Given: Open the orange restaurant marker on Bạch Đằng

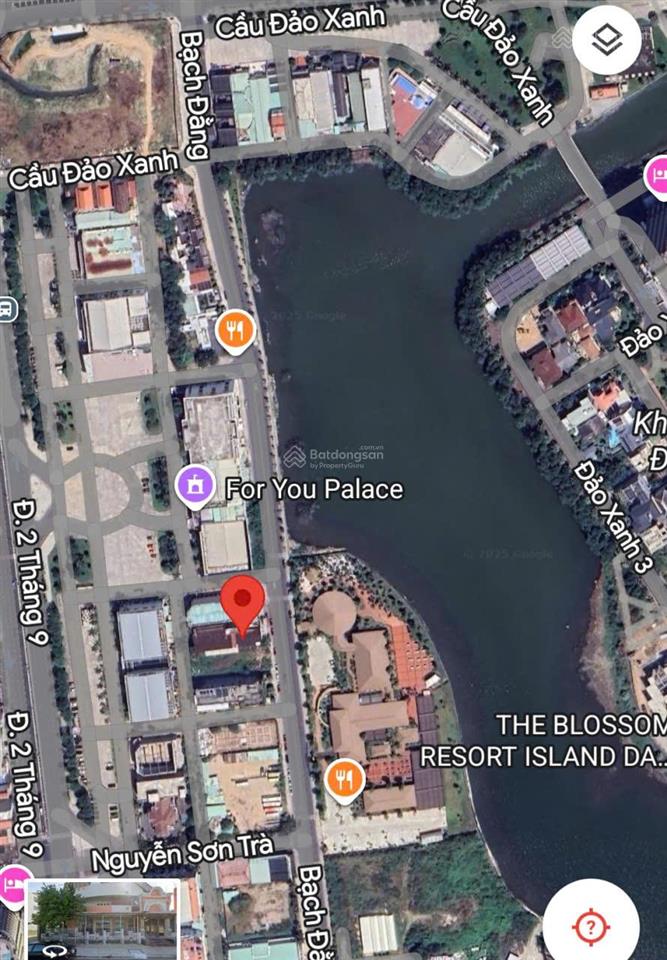Looking at the screenshot, I should tap(235, 332).
